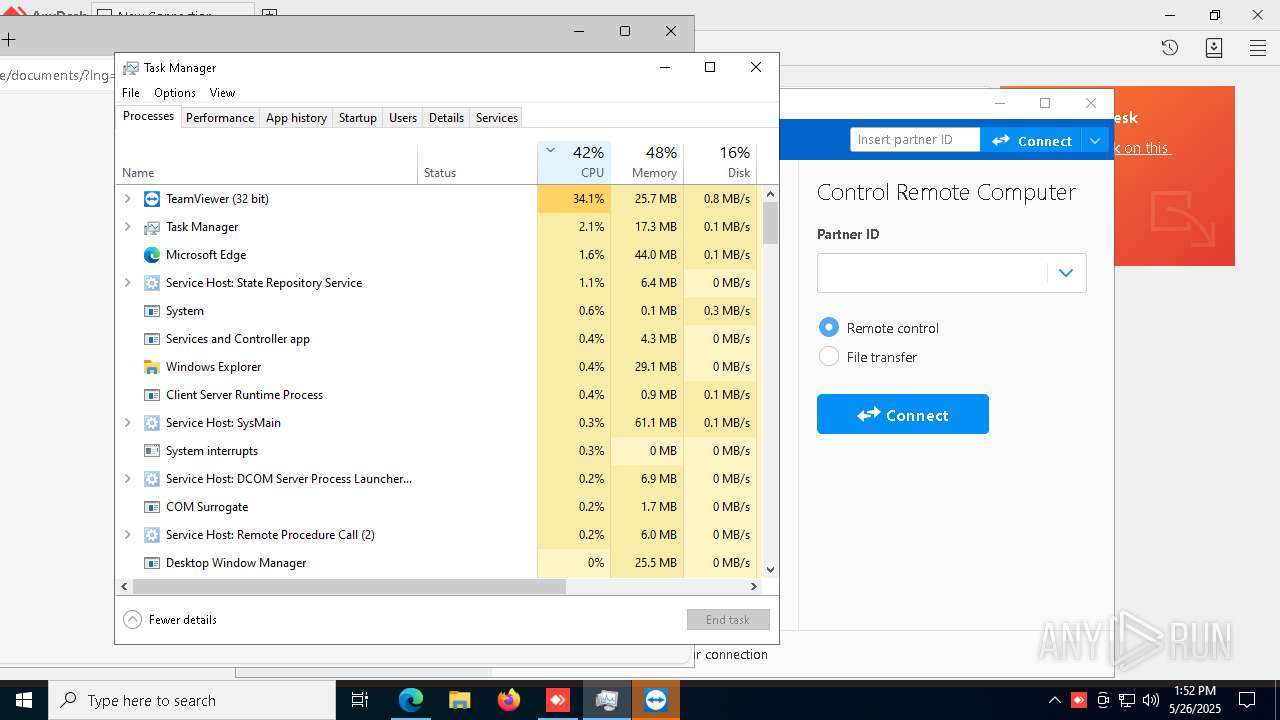Click the End task button
This screenshot has width=1280, height=720.
[x=728, y=620]
